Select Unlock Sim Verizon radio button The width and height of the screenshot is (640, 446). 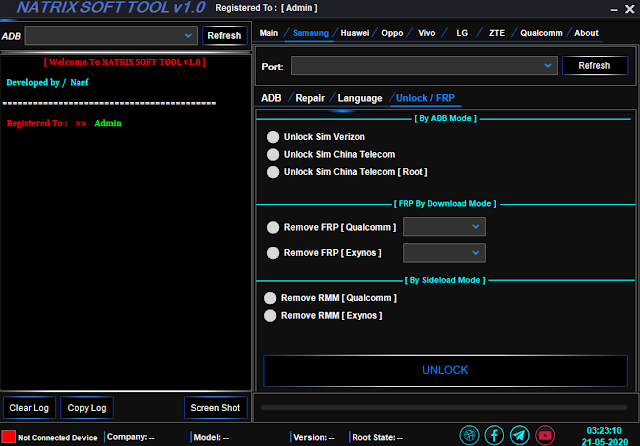(273, 137)
